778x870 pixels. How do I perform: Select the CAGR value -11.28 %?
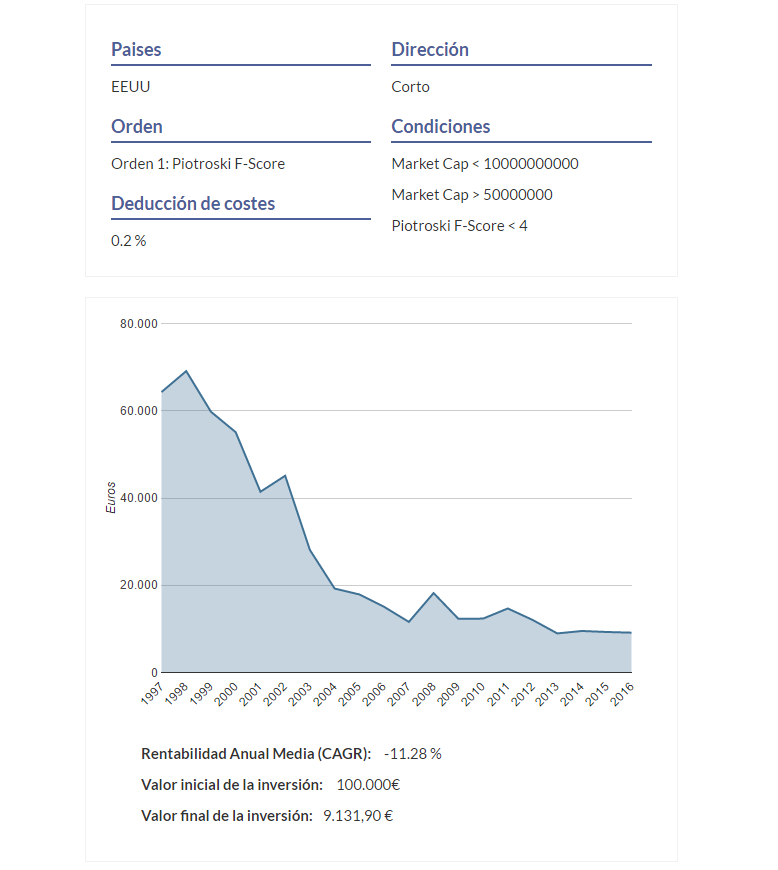pyautogui.click(x=413, y=754)
